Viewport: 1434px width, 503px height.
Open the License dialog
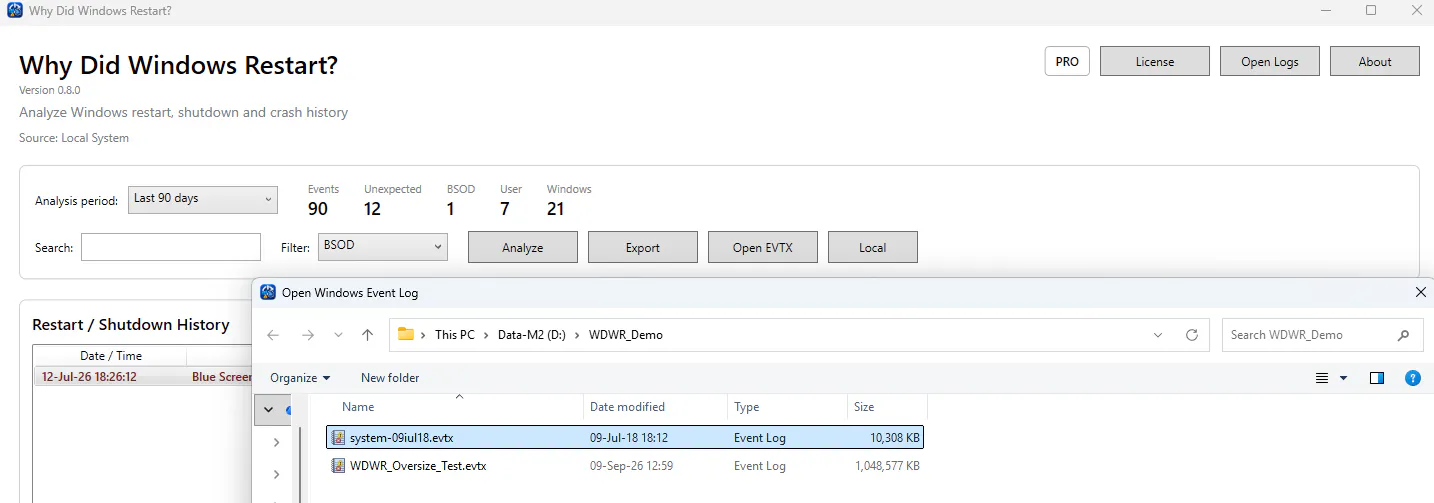[1155, 61]
